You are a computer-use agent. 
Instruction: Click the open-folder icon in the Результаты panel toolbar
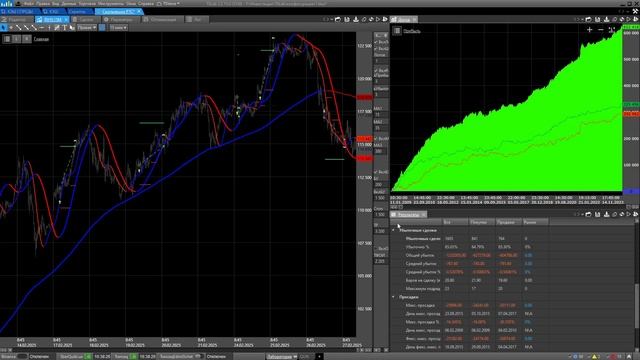588,214
